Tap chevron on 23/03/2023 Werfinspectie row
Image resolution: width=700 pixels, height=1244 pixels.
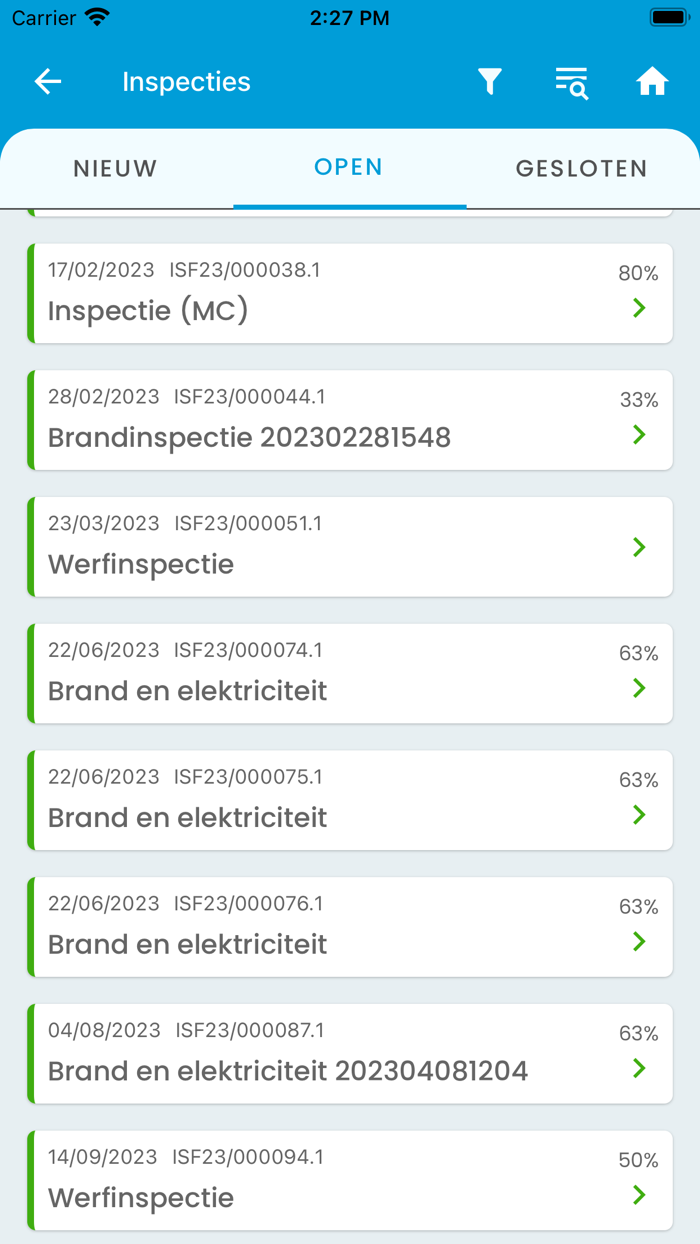tap(640, 547)
